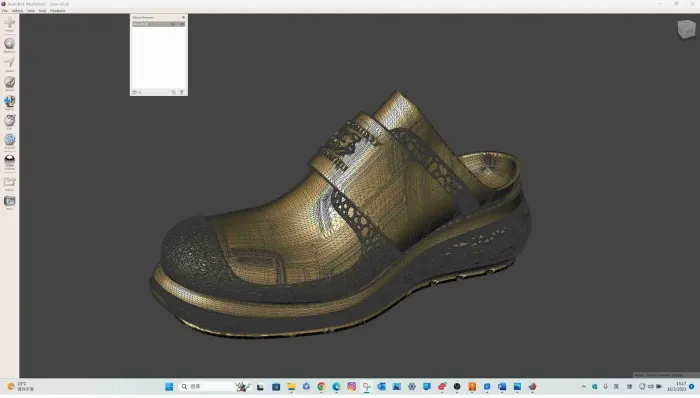Duplicate object via Object Browser bottom icon

173,92
